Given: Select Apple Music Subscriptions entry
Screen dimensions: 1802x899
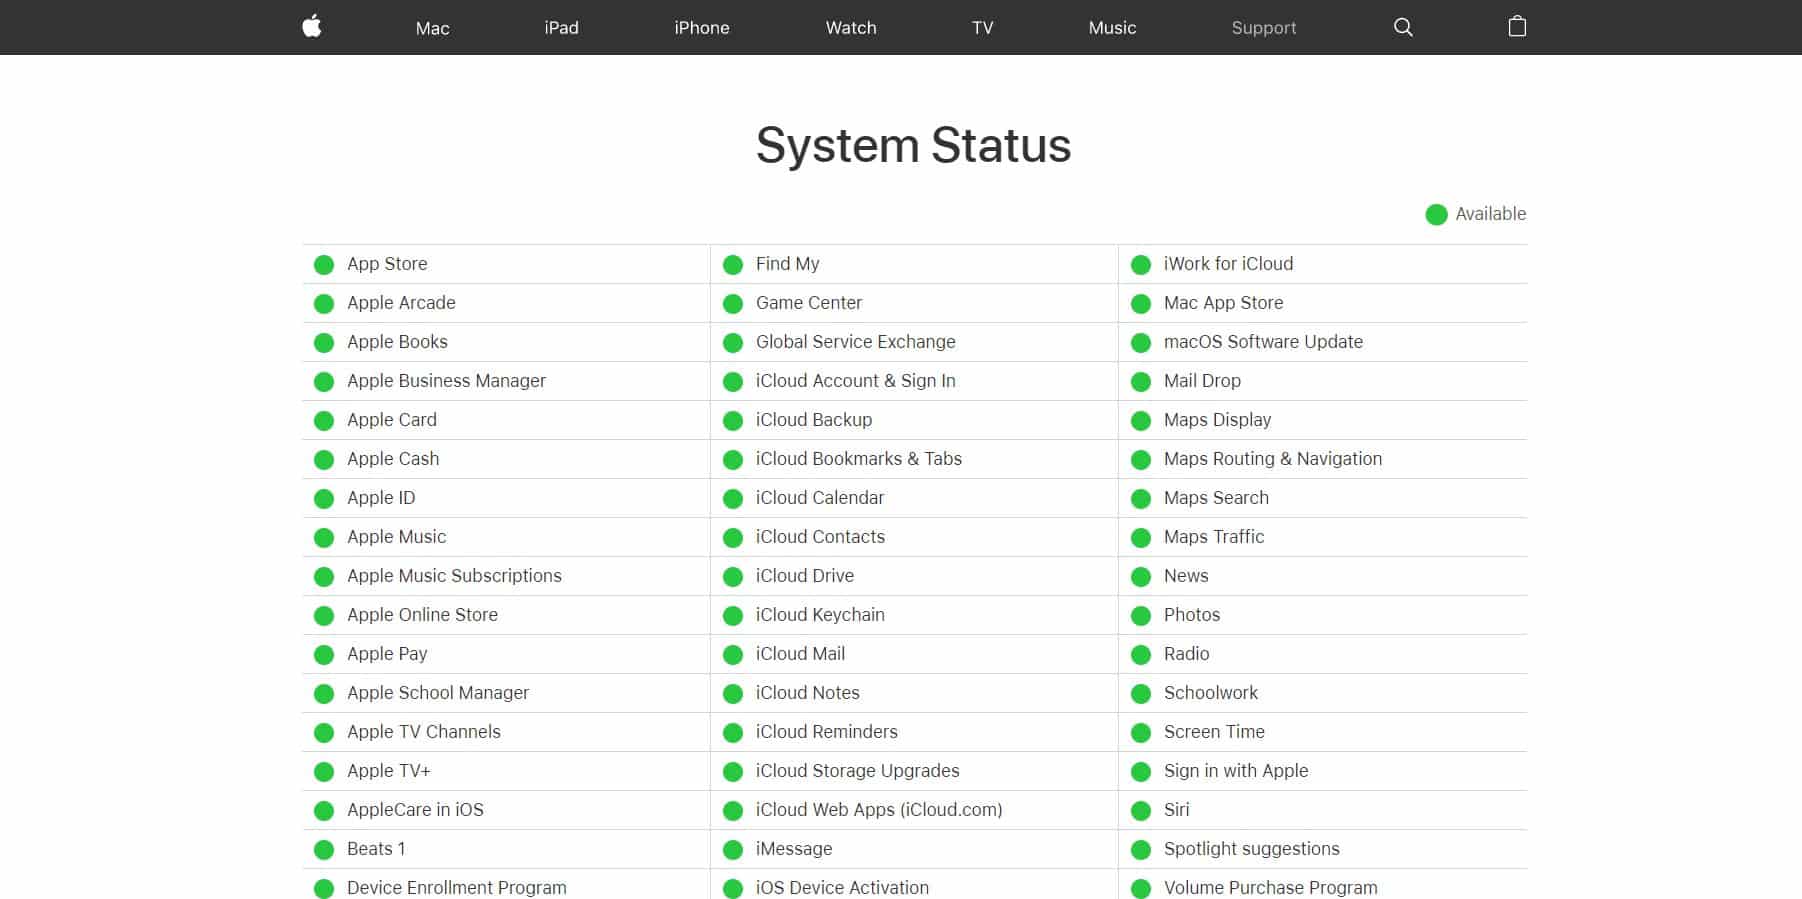Looking at the screenshot, I should pyautogui.click(x=454, y=576).
